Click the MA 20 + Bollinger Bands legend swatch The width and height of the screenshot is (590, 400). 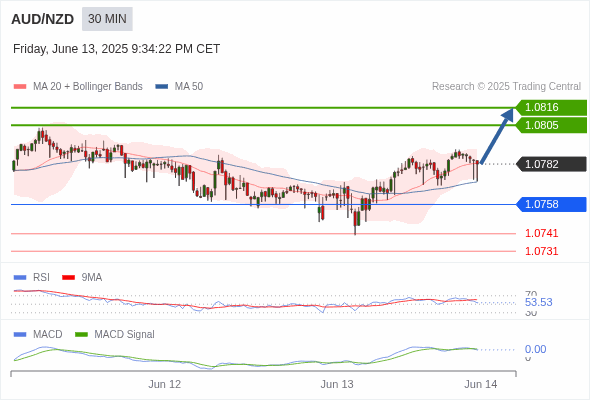coord(20,87)
